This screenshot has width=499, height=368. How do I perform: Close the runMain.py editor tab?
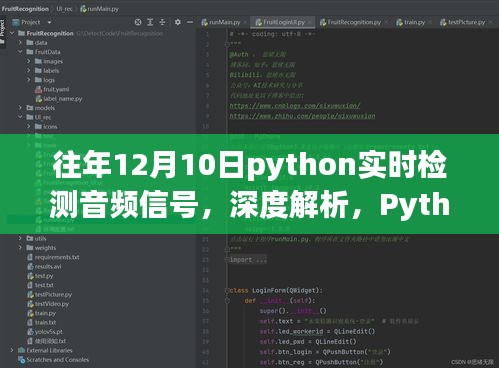(246, 22)
